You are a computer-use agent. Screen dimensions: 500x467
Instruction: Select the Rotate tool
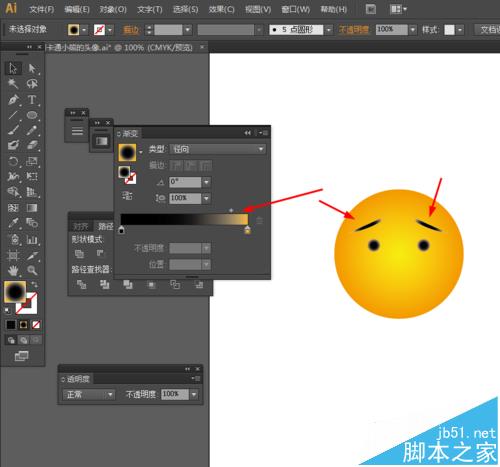point(13,161)
